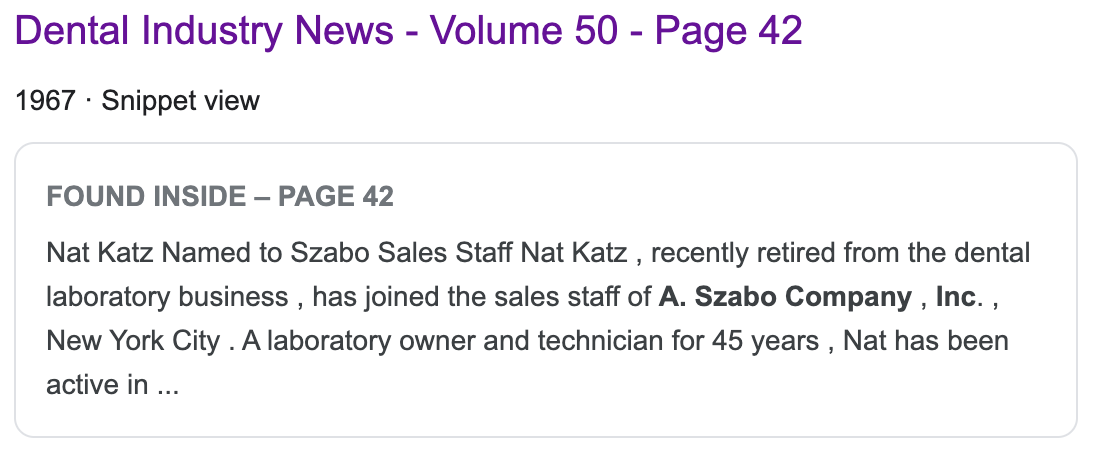Viewport: 1104px width, 452px height.
Task: Click the bold "Inc" text in snippet
Action: 954,297
